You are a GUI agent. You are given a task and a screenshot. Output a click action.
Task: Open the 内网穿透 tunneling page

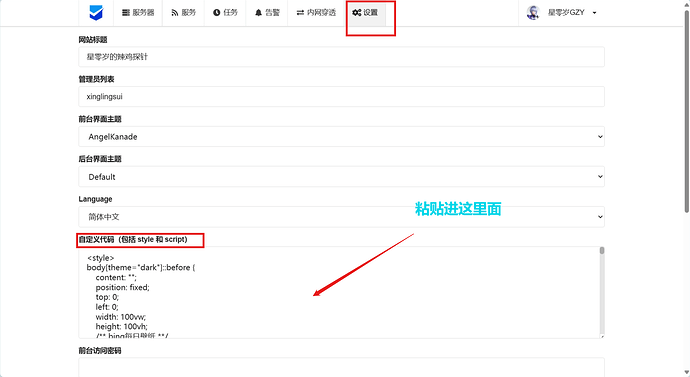(x=316, y=13)
